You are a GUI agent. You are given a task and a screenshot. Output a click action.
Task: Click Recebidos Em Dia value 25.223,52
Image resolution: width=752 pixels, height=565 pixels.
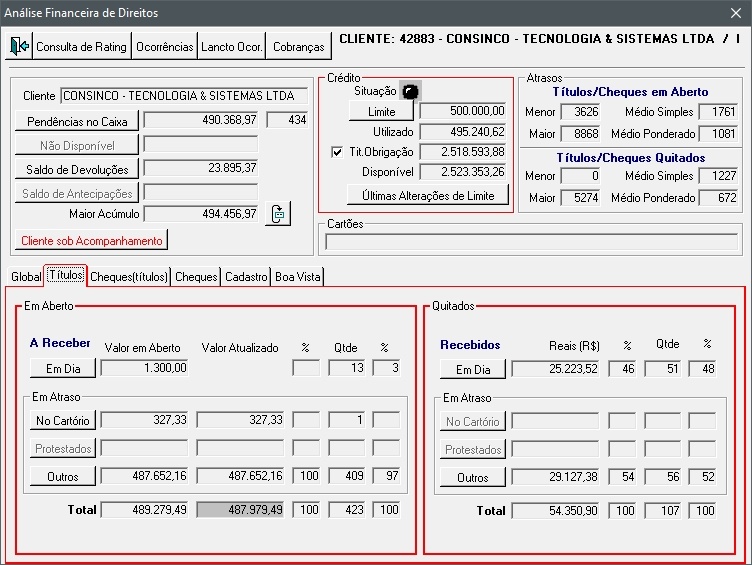coord(555,369)
